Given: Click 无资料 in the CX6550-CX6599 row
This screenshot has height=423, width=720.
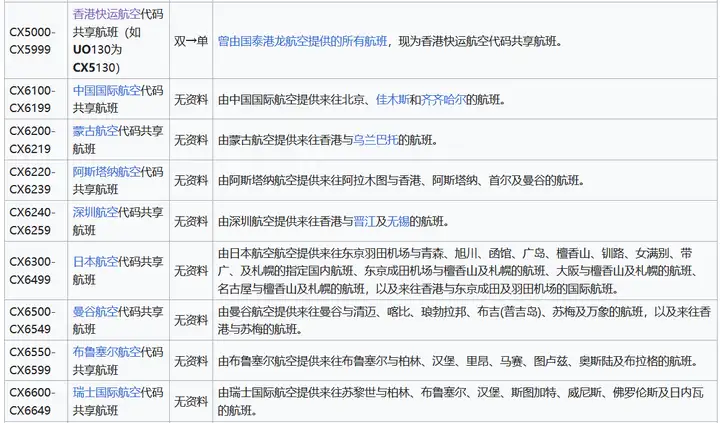Looking at the screenshot, I should click(x=191, y=361).
